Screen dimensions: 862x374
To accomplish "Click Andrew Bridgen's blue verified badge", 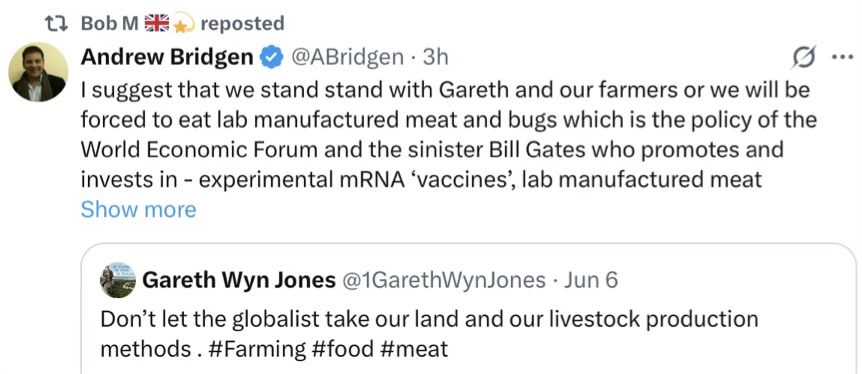I will click(x=272, y=57).
